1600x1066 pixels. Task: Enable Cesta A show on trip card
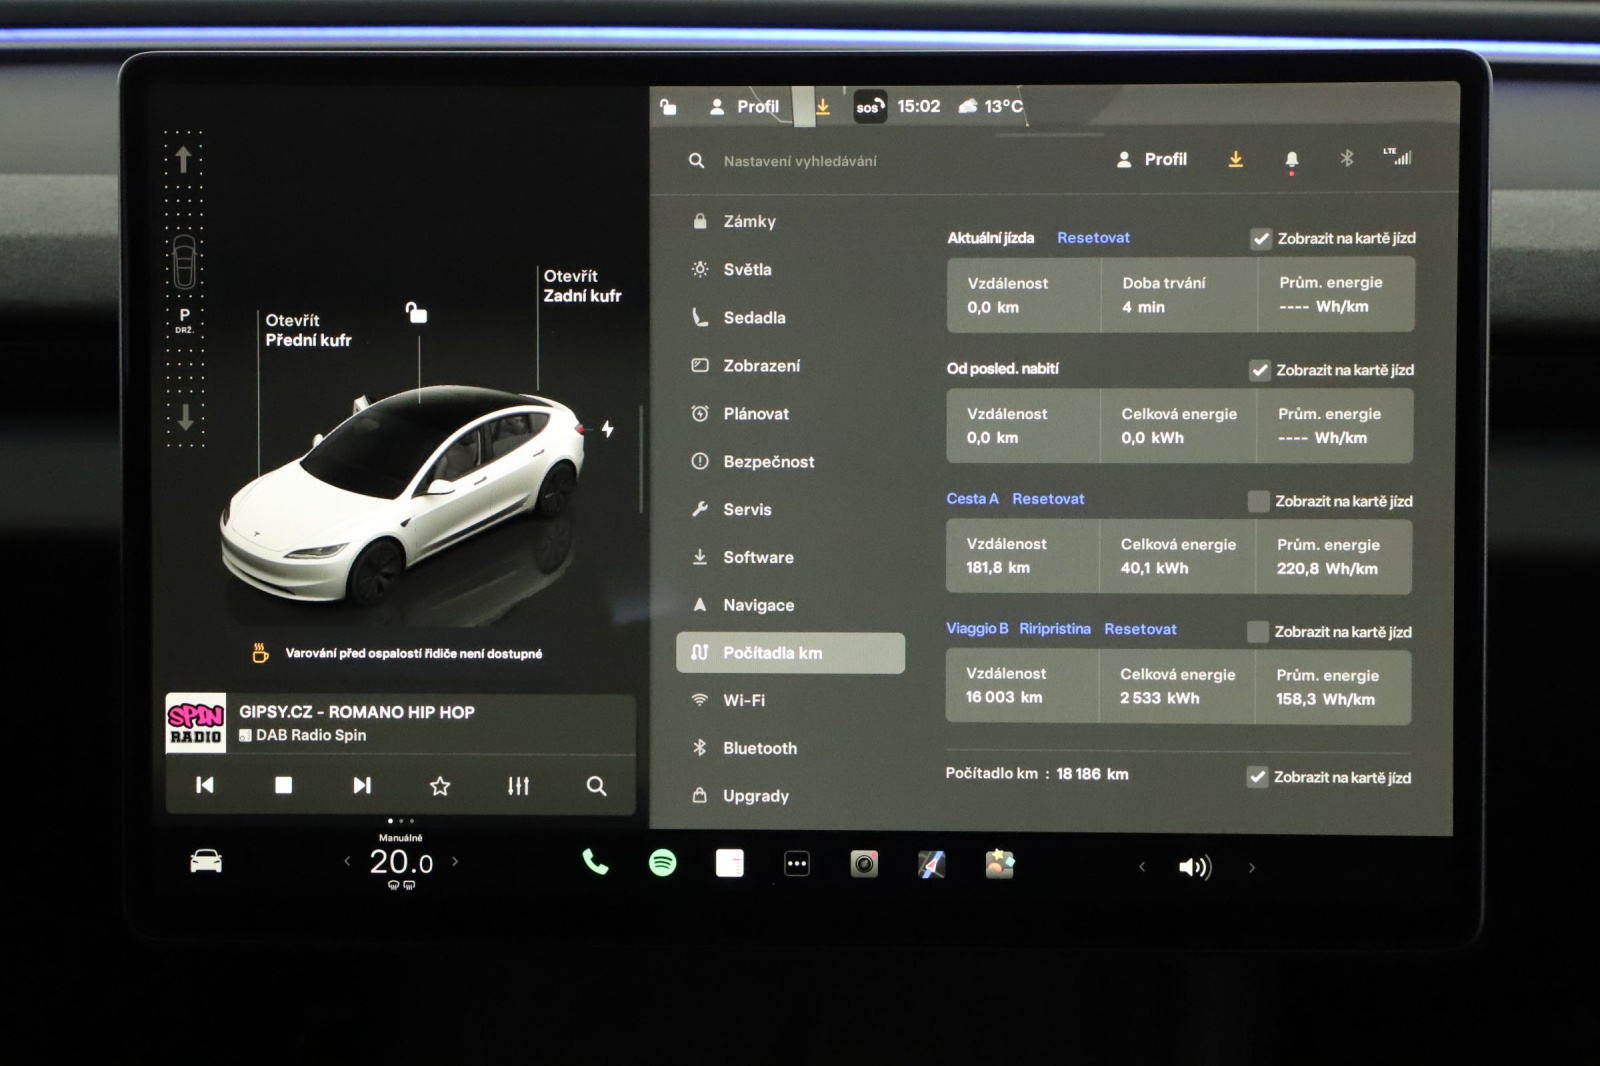pos(1258,501)
